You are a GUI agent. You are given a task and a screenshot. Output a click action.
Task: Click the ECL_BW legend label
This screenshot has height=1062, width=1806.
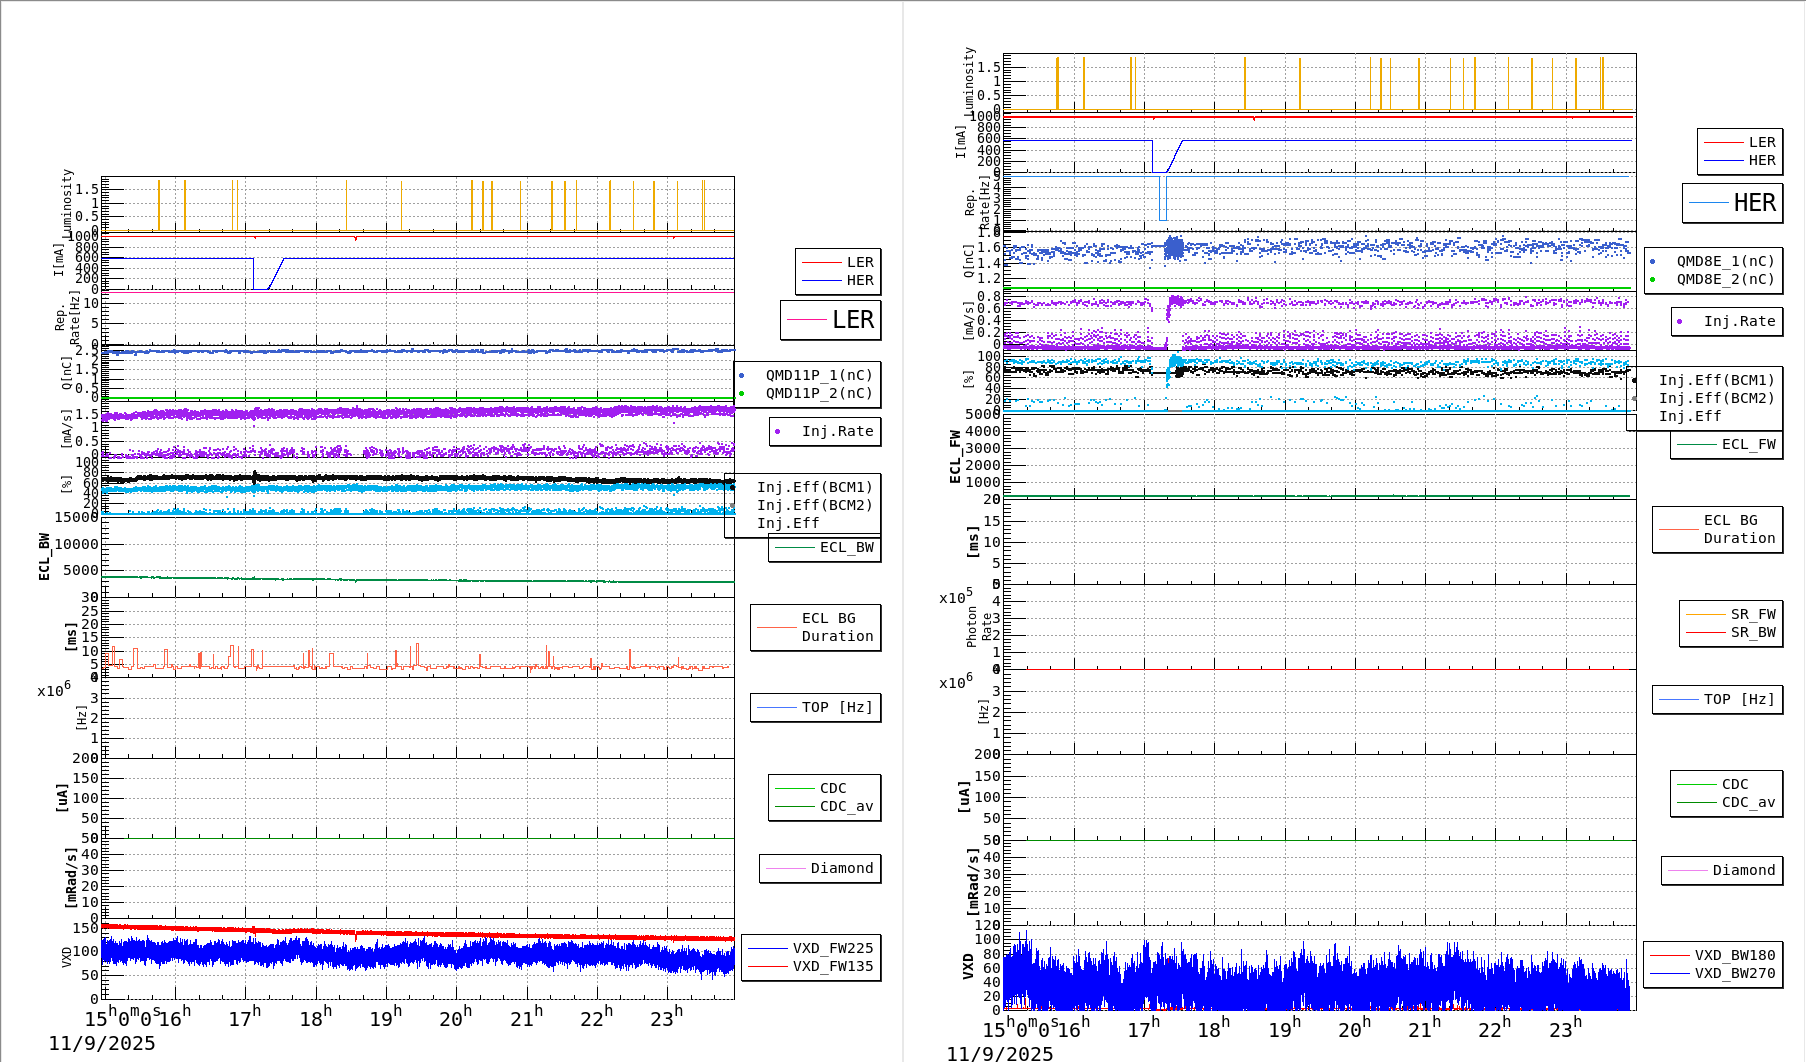846,547
